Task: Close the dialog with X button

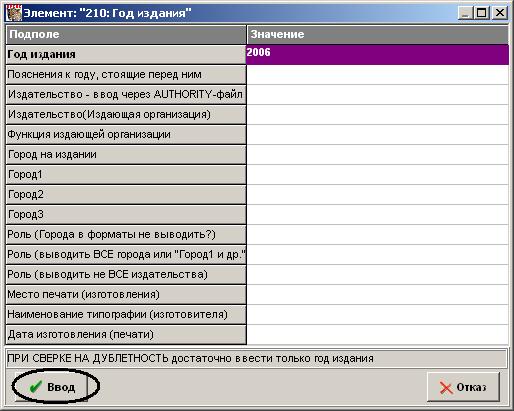Action: [x=500, y=13]
